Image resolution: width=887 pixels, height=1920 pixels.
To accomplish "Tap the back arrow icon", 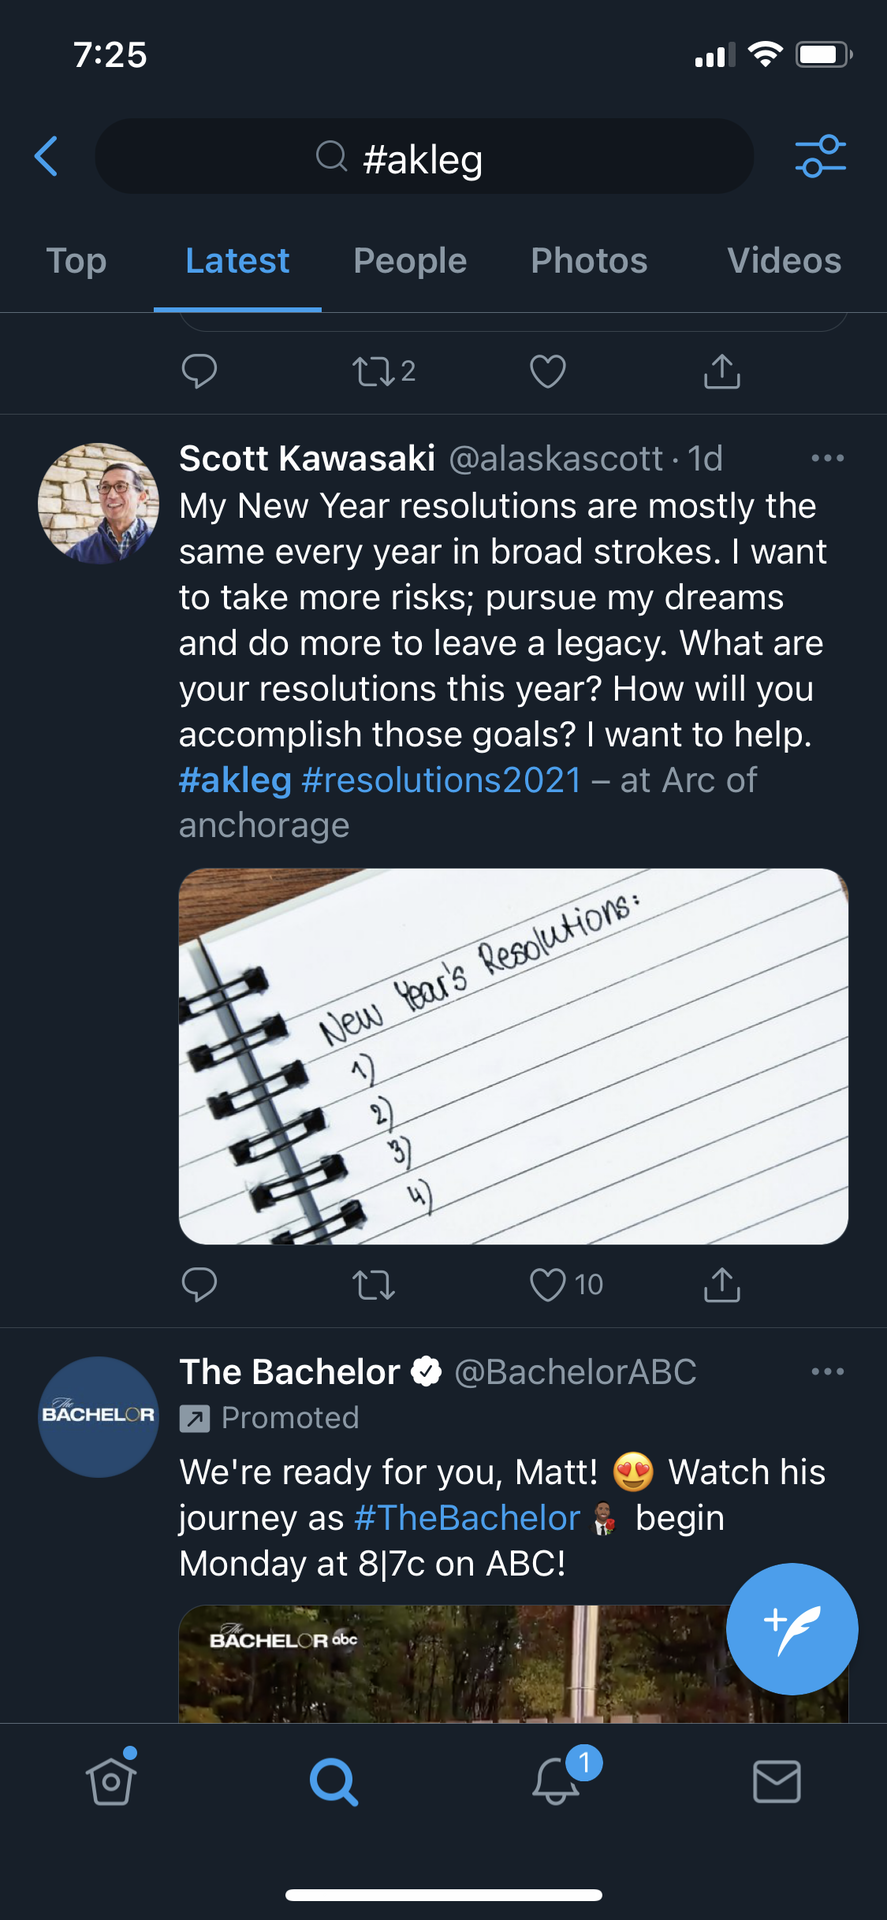I will coord(46,156).
